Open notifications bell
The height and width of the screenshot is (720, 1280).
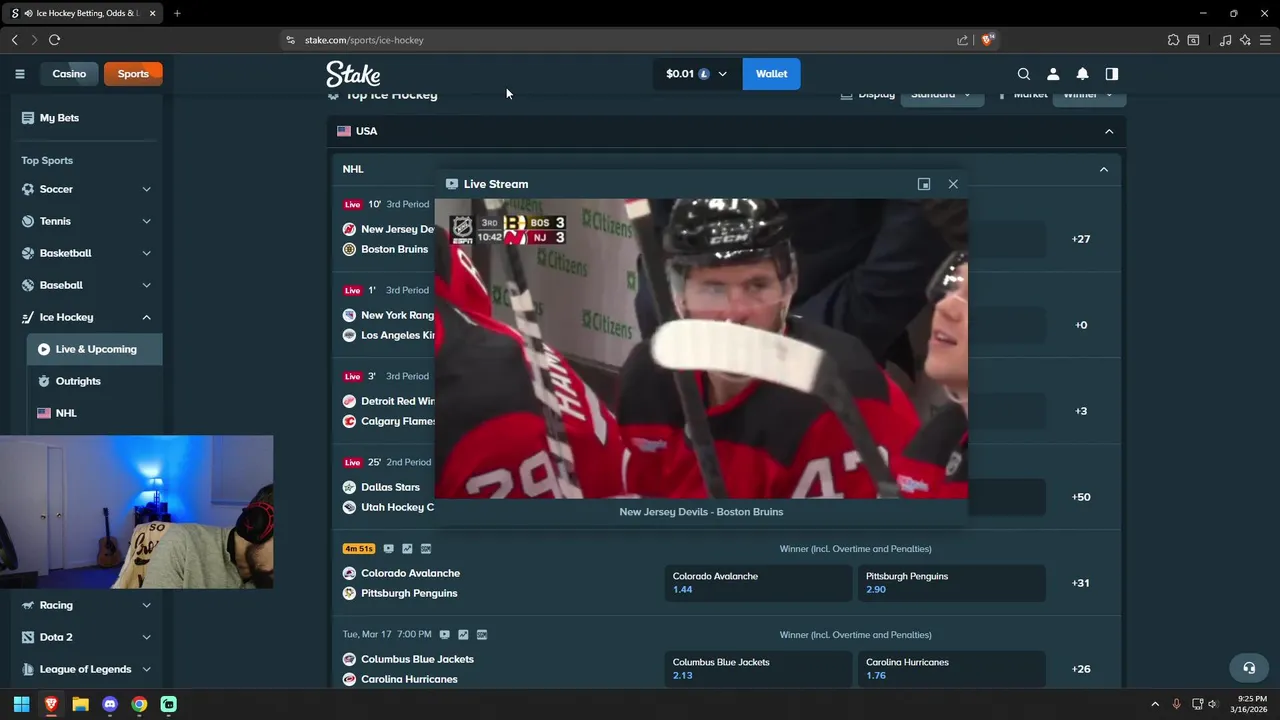click(1082, 74)
